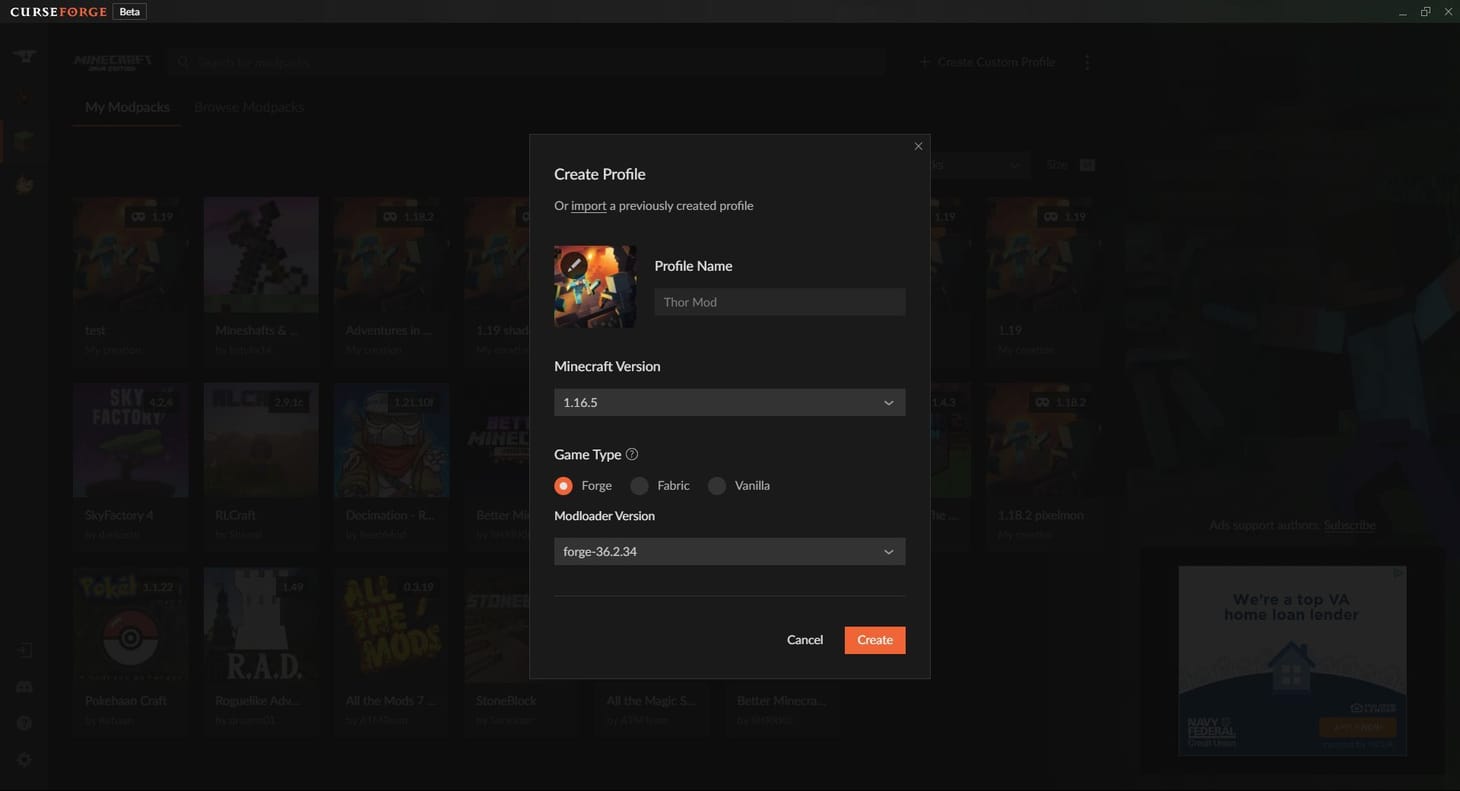Image resolution: width=1460 pixels, height=791 pixels.
Task: Click the Profile Name text field
Action: [x=779, y=302]
